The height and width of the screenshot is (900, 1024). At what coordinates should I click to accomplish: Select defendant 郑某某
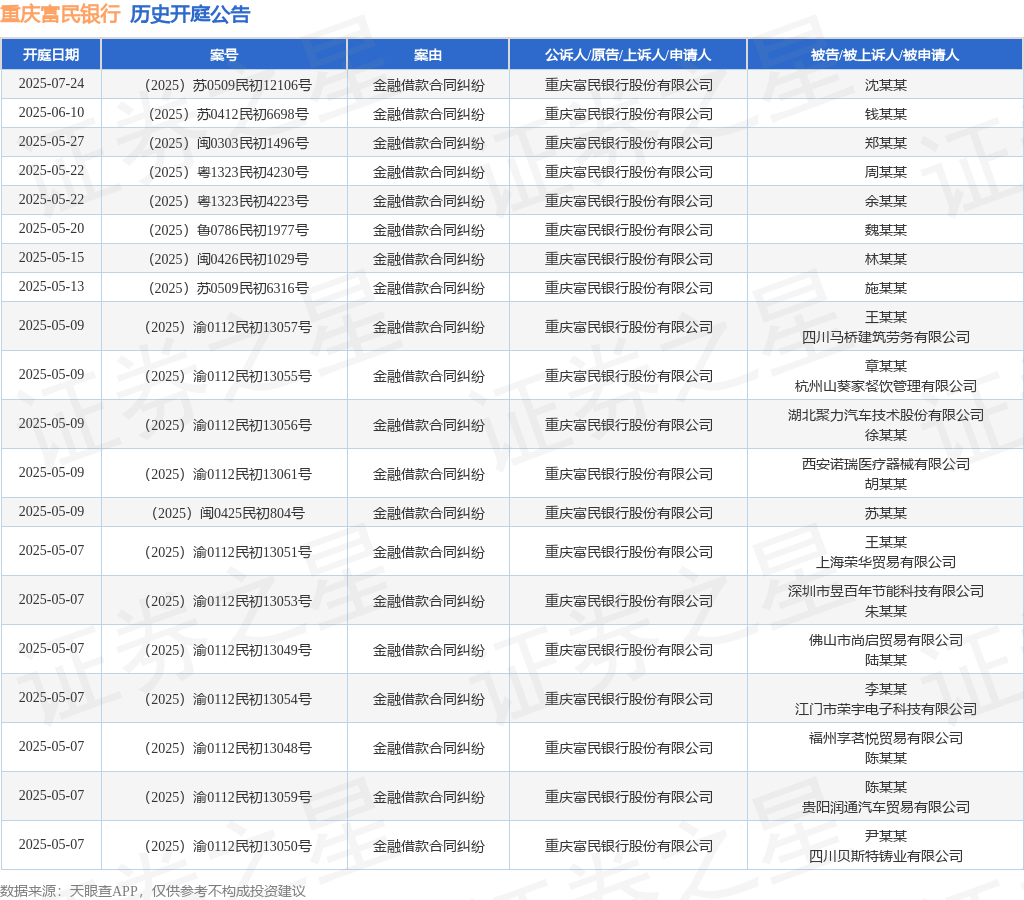tap(886, 143)
